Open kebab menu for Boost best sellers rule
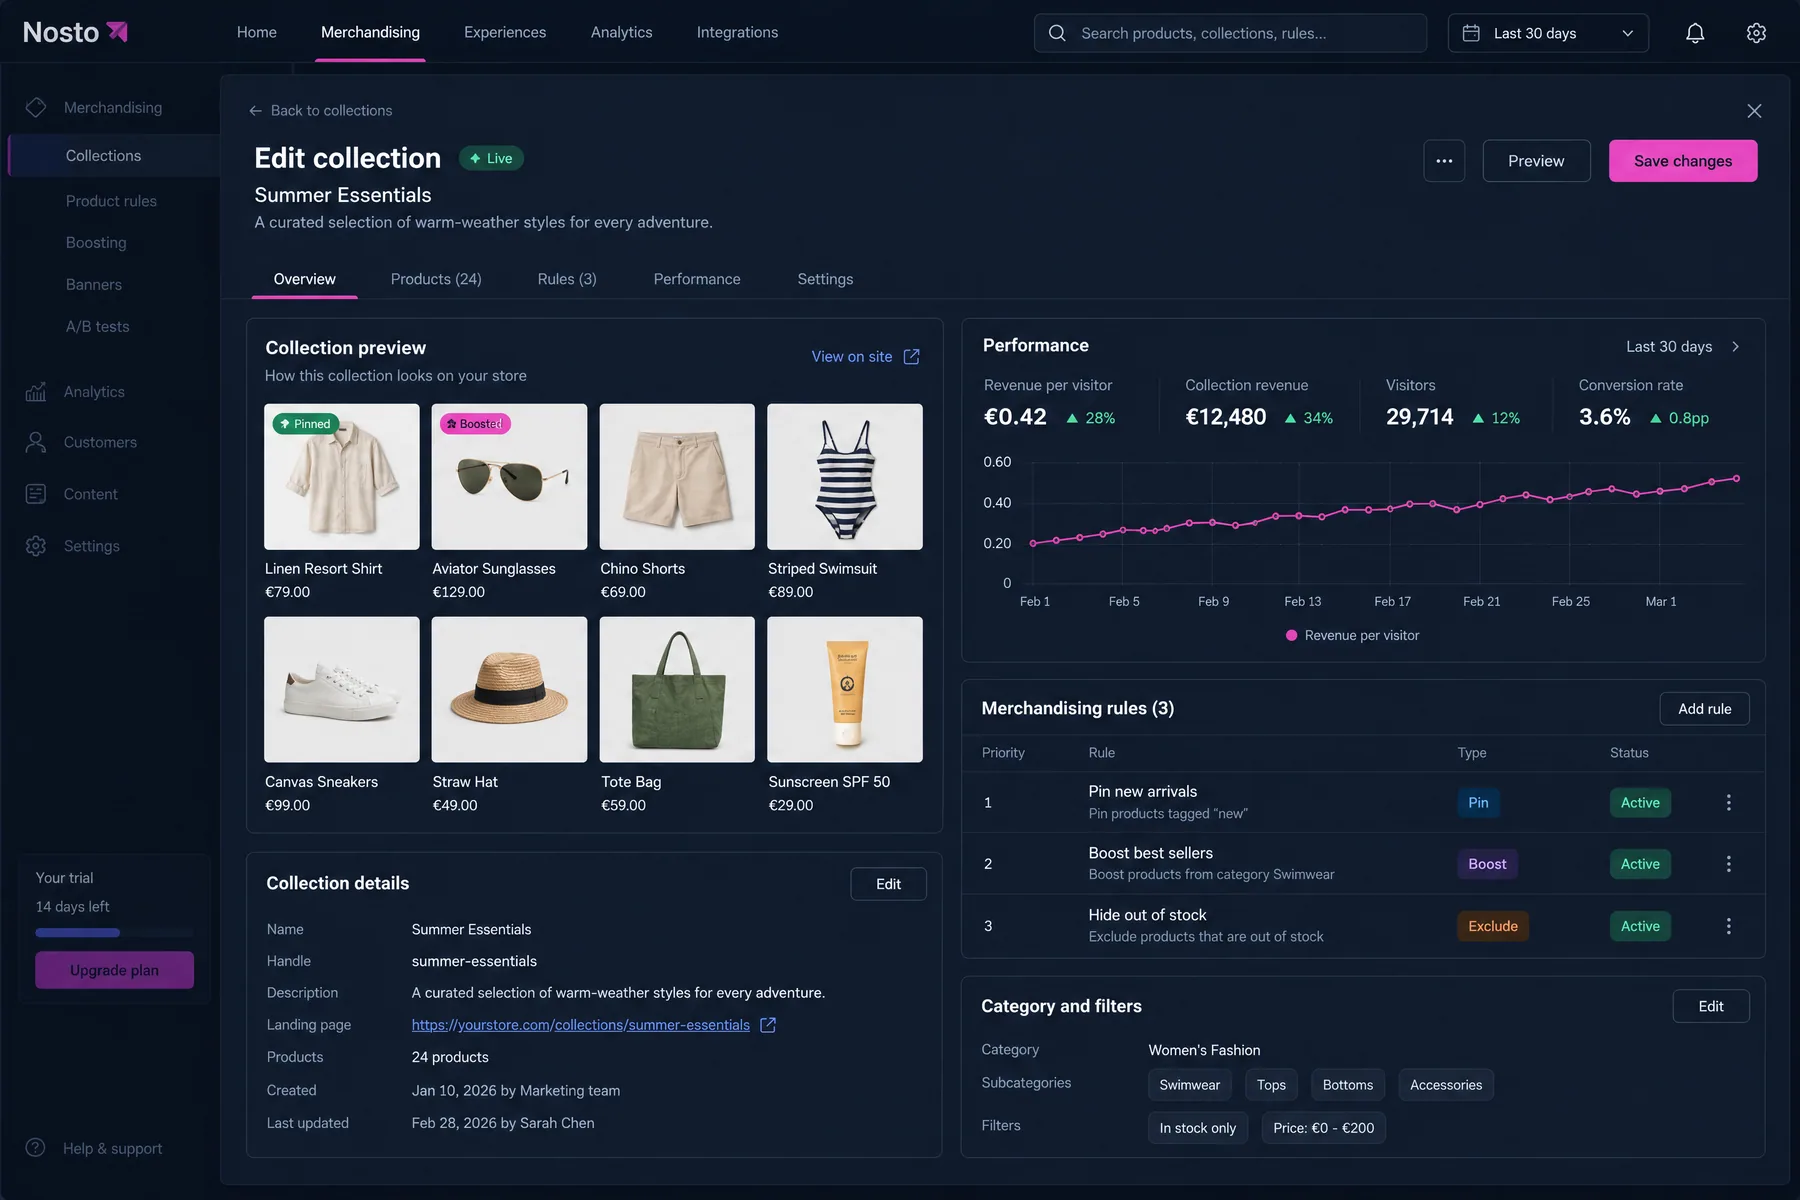 click(1728, 864)
